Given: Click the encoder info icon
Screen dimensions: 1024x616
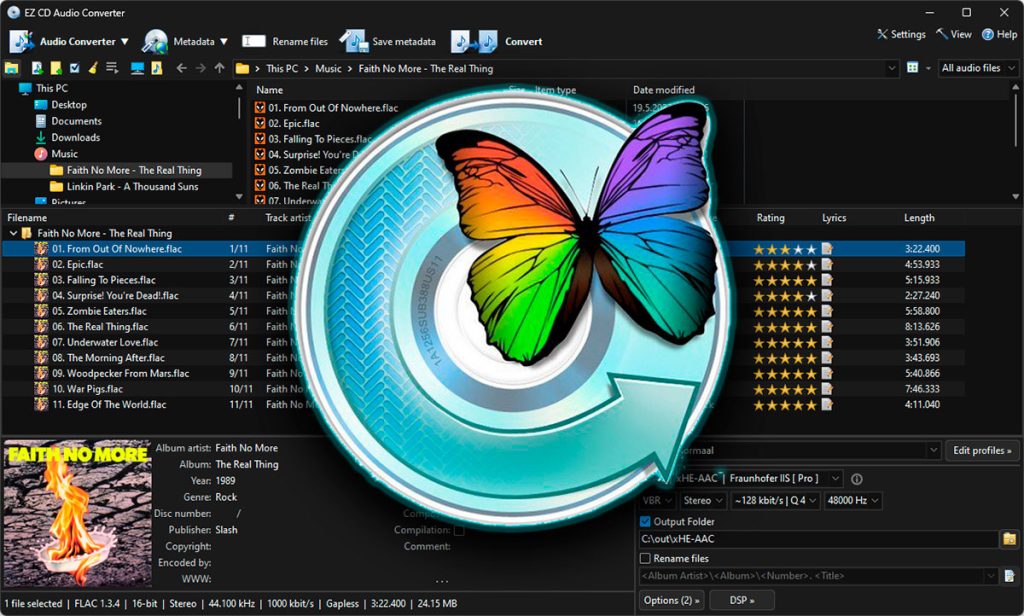Looking at the screenshot, I should 857,479.
